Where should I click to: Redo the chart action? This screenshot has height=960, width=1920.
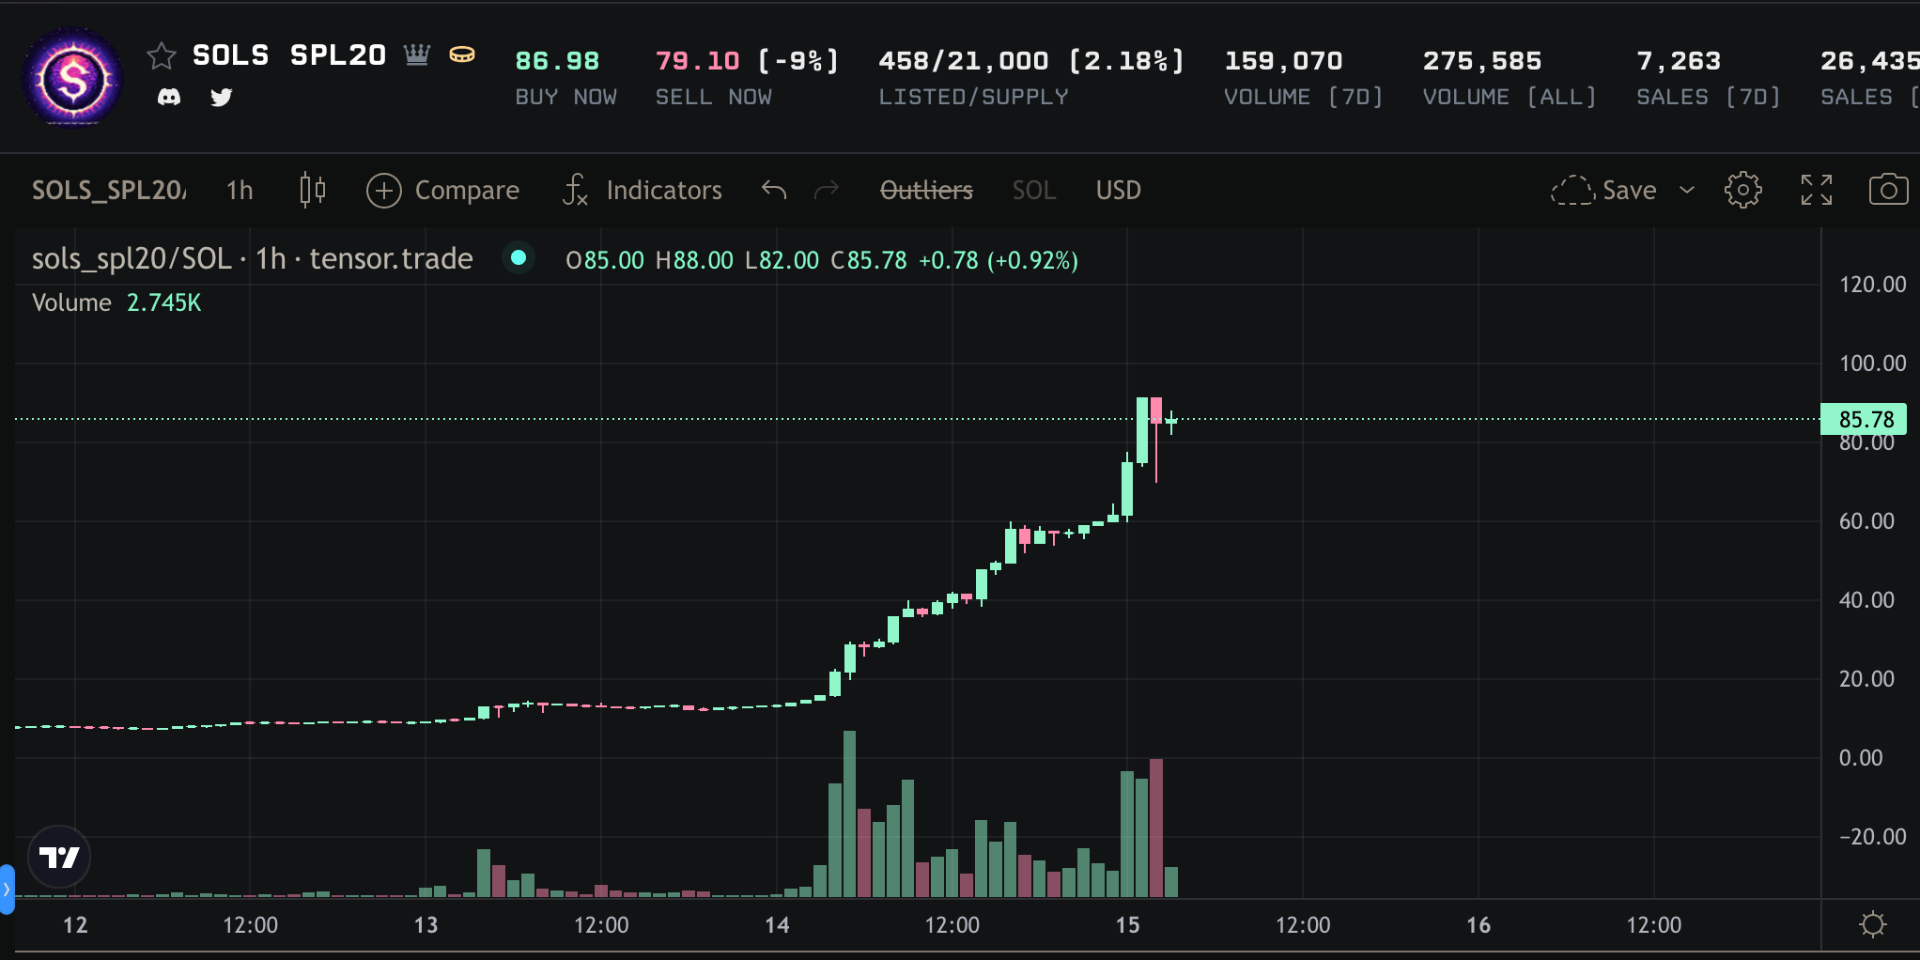pos(826,190)
